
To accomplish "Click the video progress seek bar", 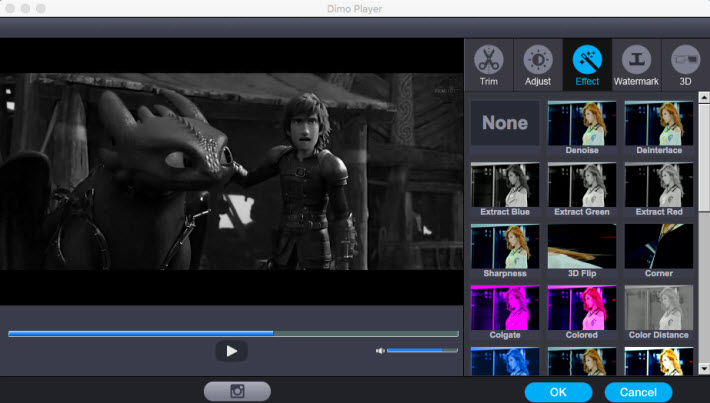I will tap(232, 333).
